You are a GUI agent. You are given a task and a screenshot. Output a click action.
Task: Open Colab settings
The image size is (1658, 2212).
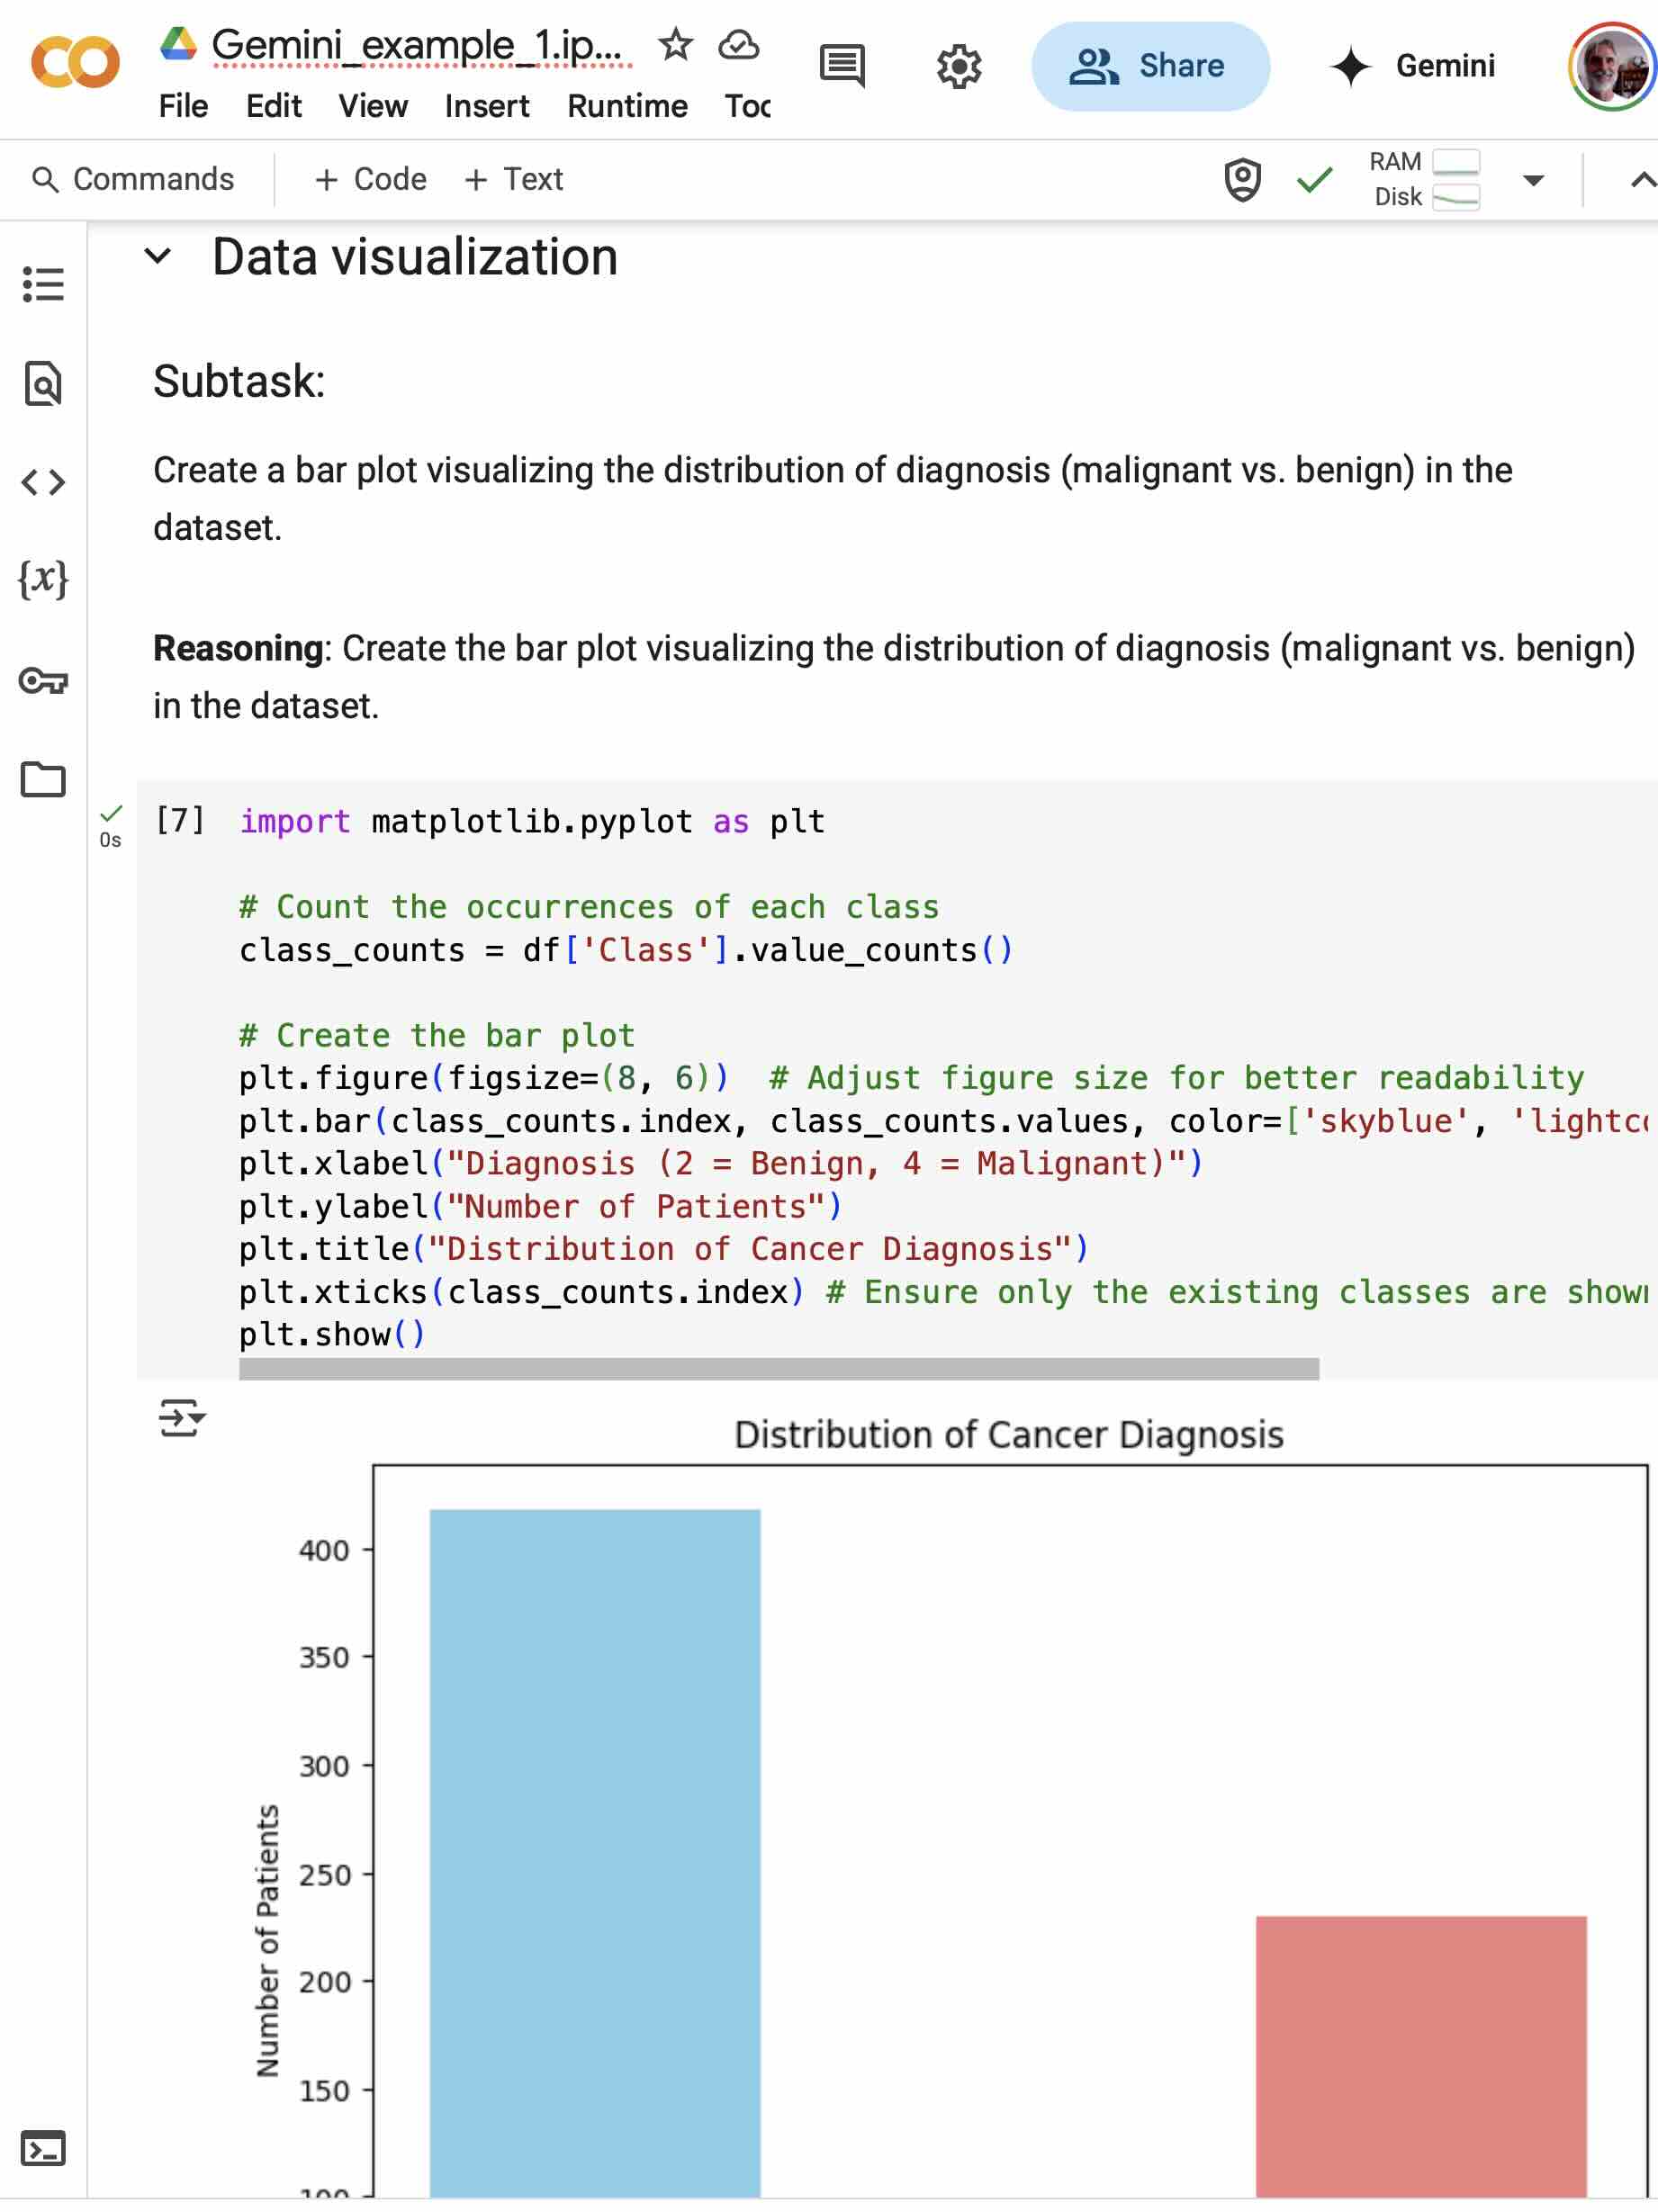(x=959, y=66)
